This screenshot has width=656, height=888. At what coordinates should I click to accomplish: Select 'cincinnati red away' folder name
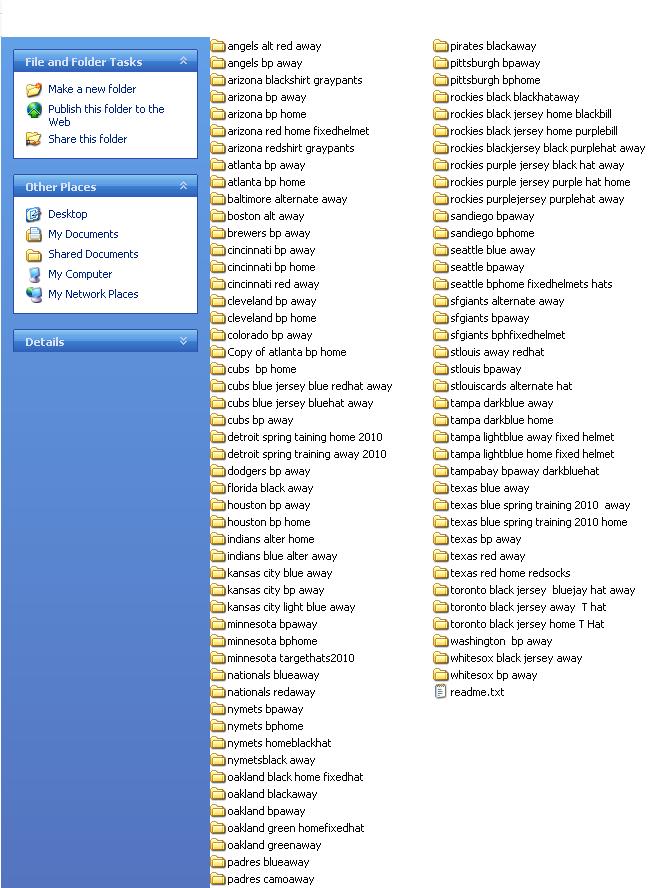[x=273, y=284]
